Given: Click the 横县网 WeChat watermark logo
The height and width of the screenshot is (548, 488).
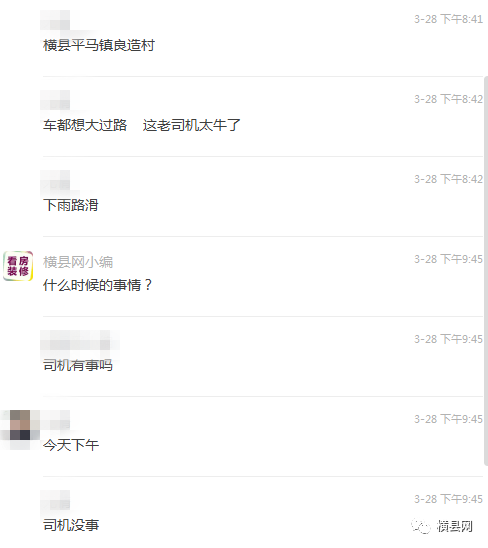Looking at the screenshot, I should coord(442,526).
